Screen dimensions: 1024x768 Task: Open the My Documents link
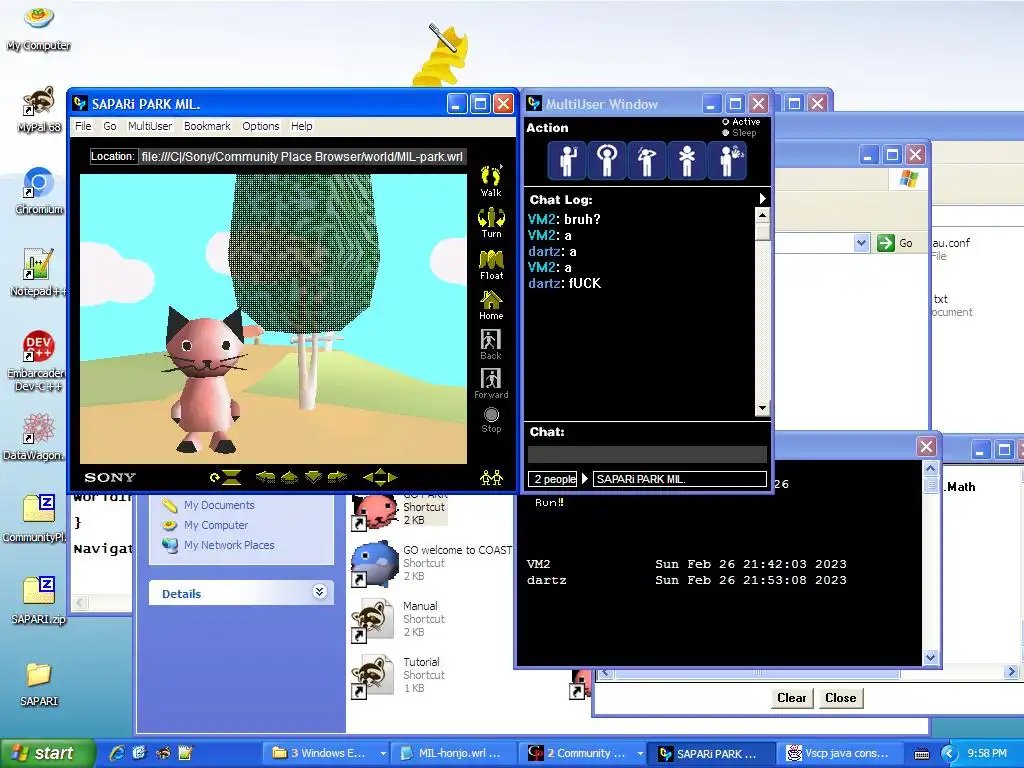coord(219,505)
